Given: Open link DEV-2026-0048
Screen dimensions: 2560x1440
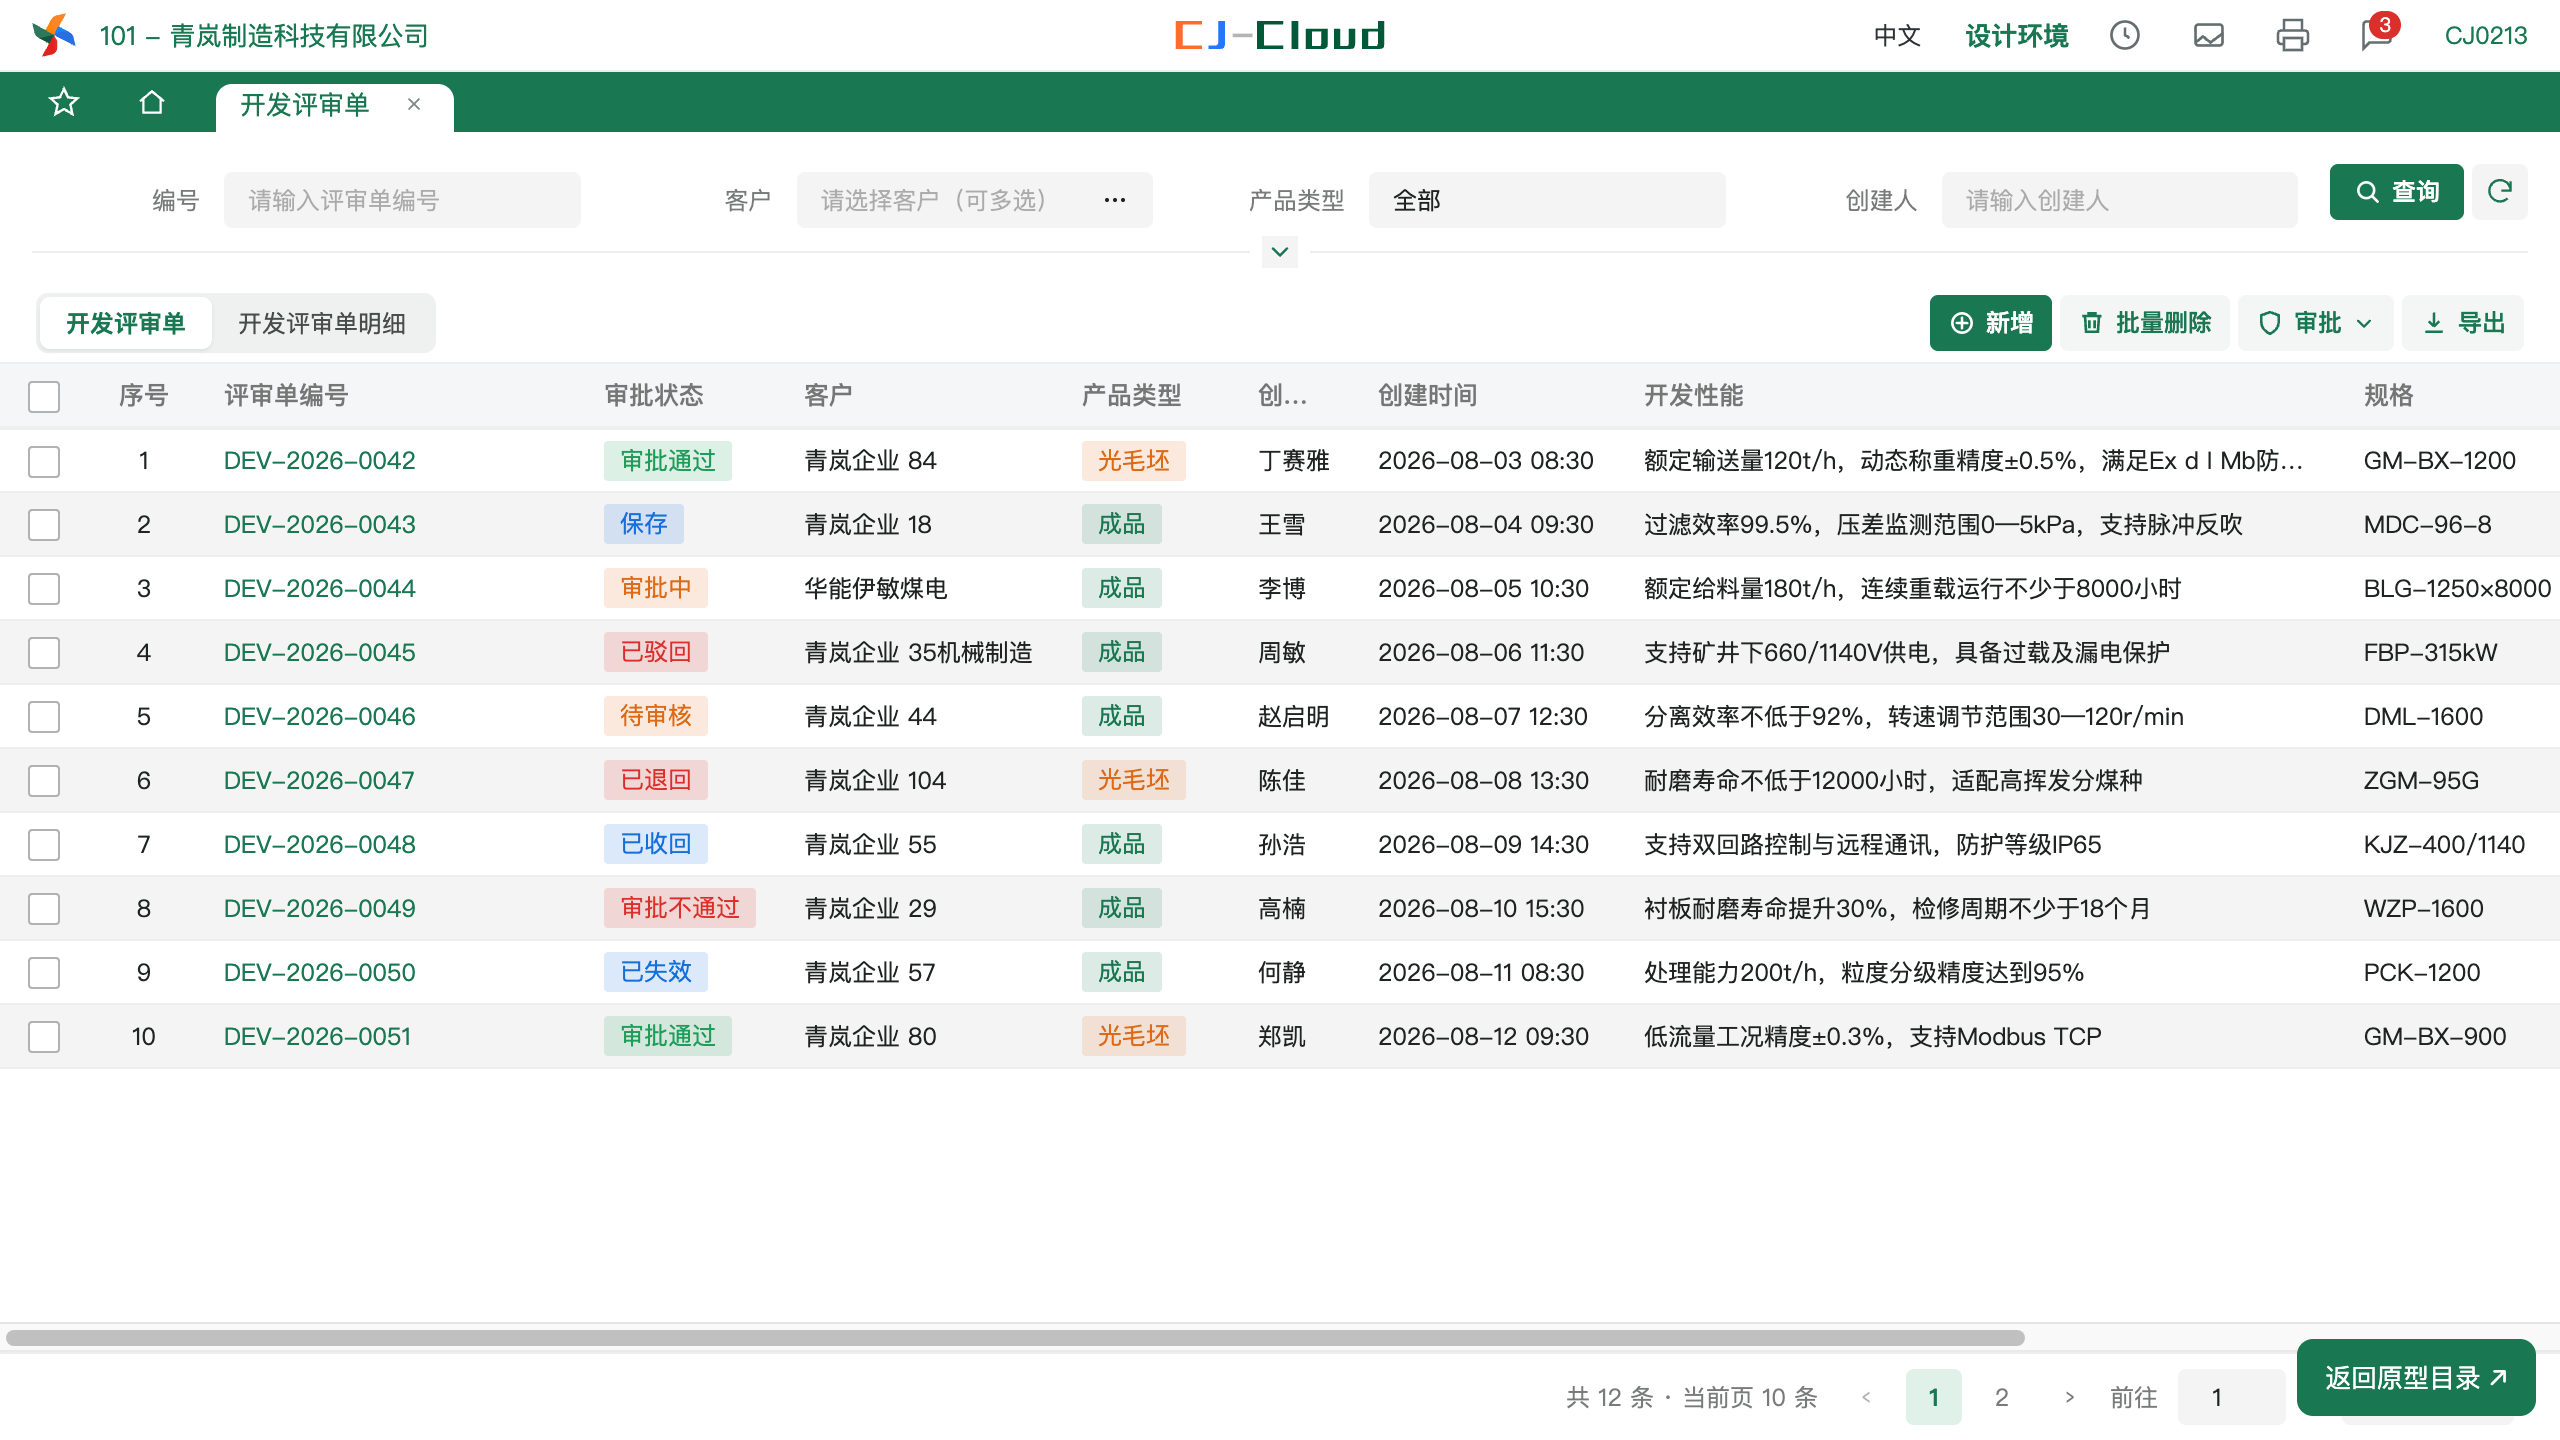Looking at the screenshot, I should tap(320, 845).
